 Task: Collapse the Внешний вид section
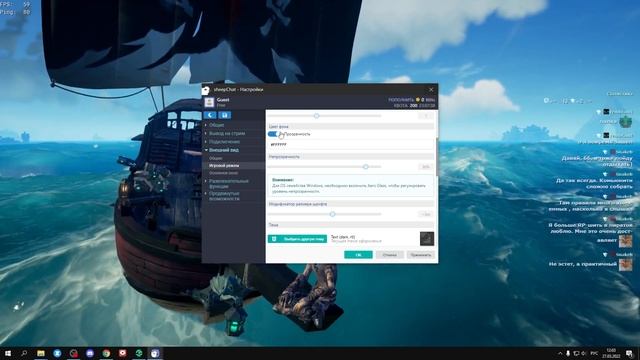coord(224,150)
